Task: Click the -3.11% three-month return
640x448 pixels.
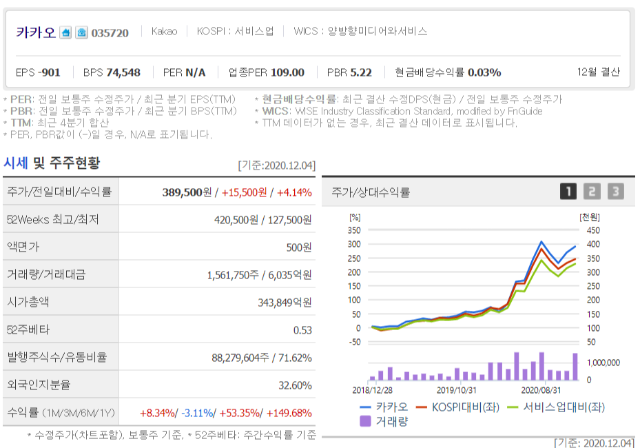Action: tap(197, 413)
